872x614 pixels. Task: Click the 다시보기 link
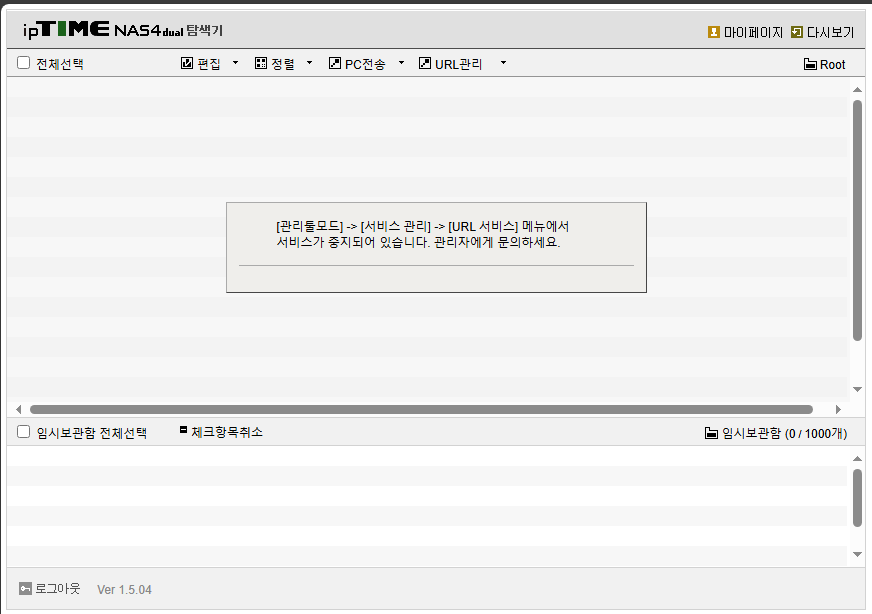[831, 33]
